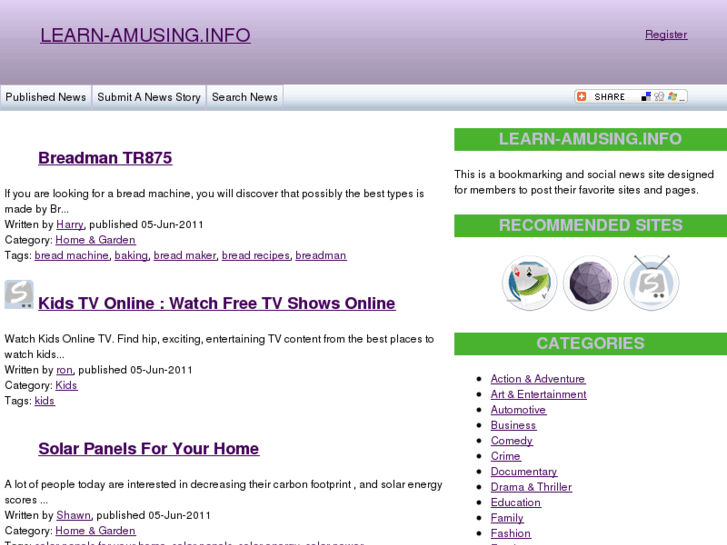Click the 'bread recipes' tag
727x545 pixels.
pos(256,256)
